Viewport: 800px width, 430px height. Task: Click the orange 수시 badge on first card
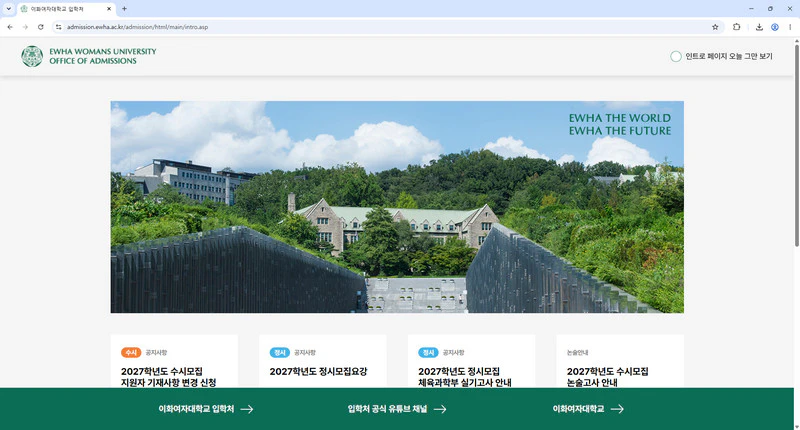131,352
